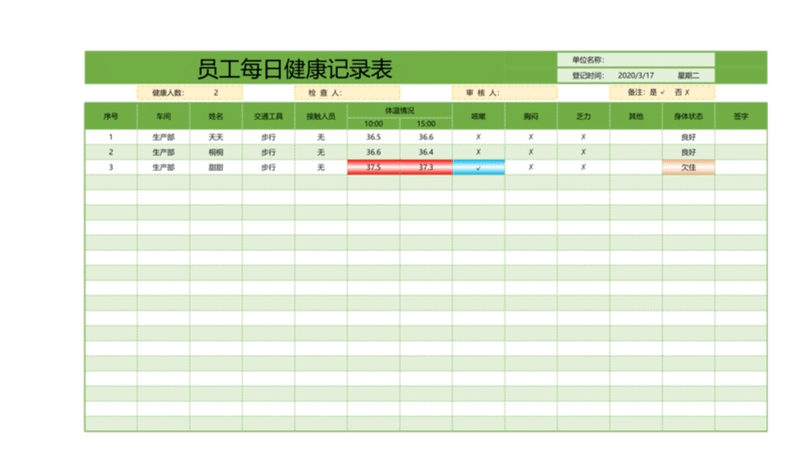Select the 36.4 temperature cell
The height and width of the screenshot is (475, 800).
[426, 152]
